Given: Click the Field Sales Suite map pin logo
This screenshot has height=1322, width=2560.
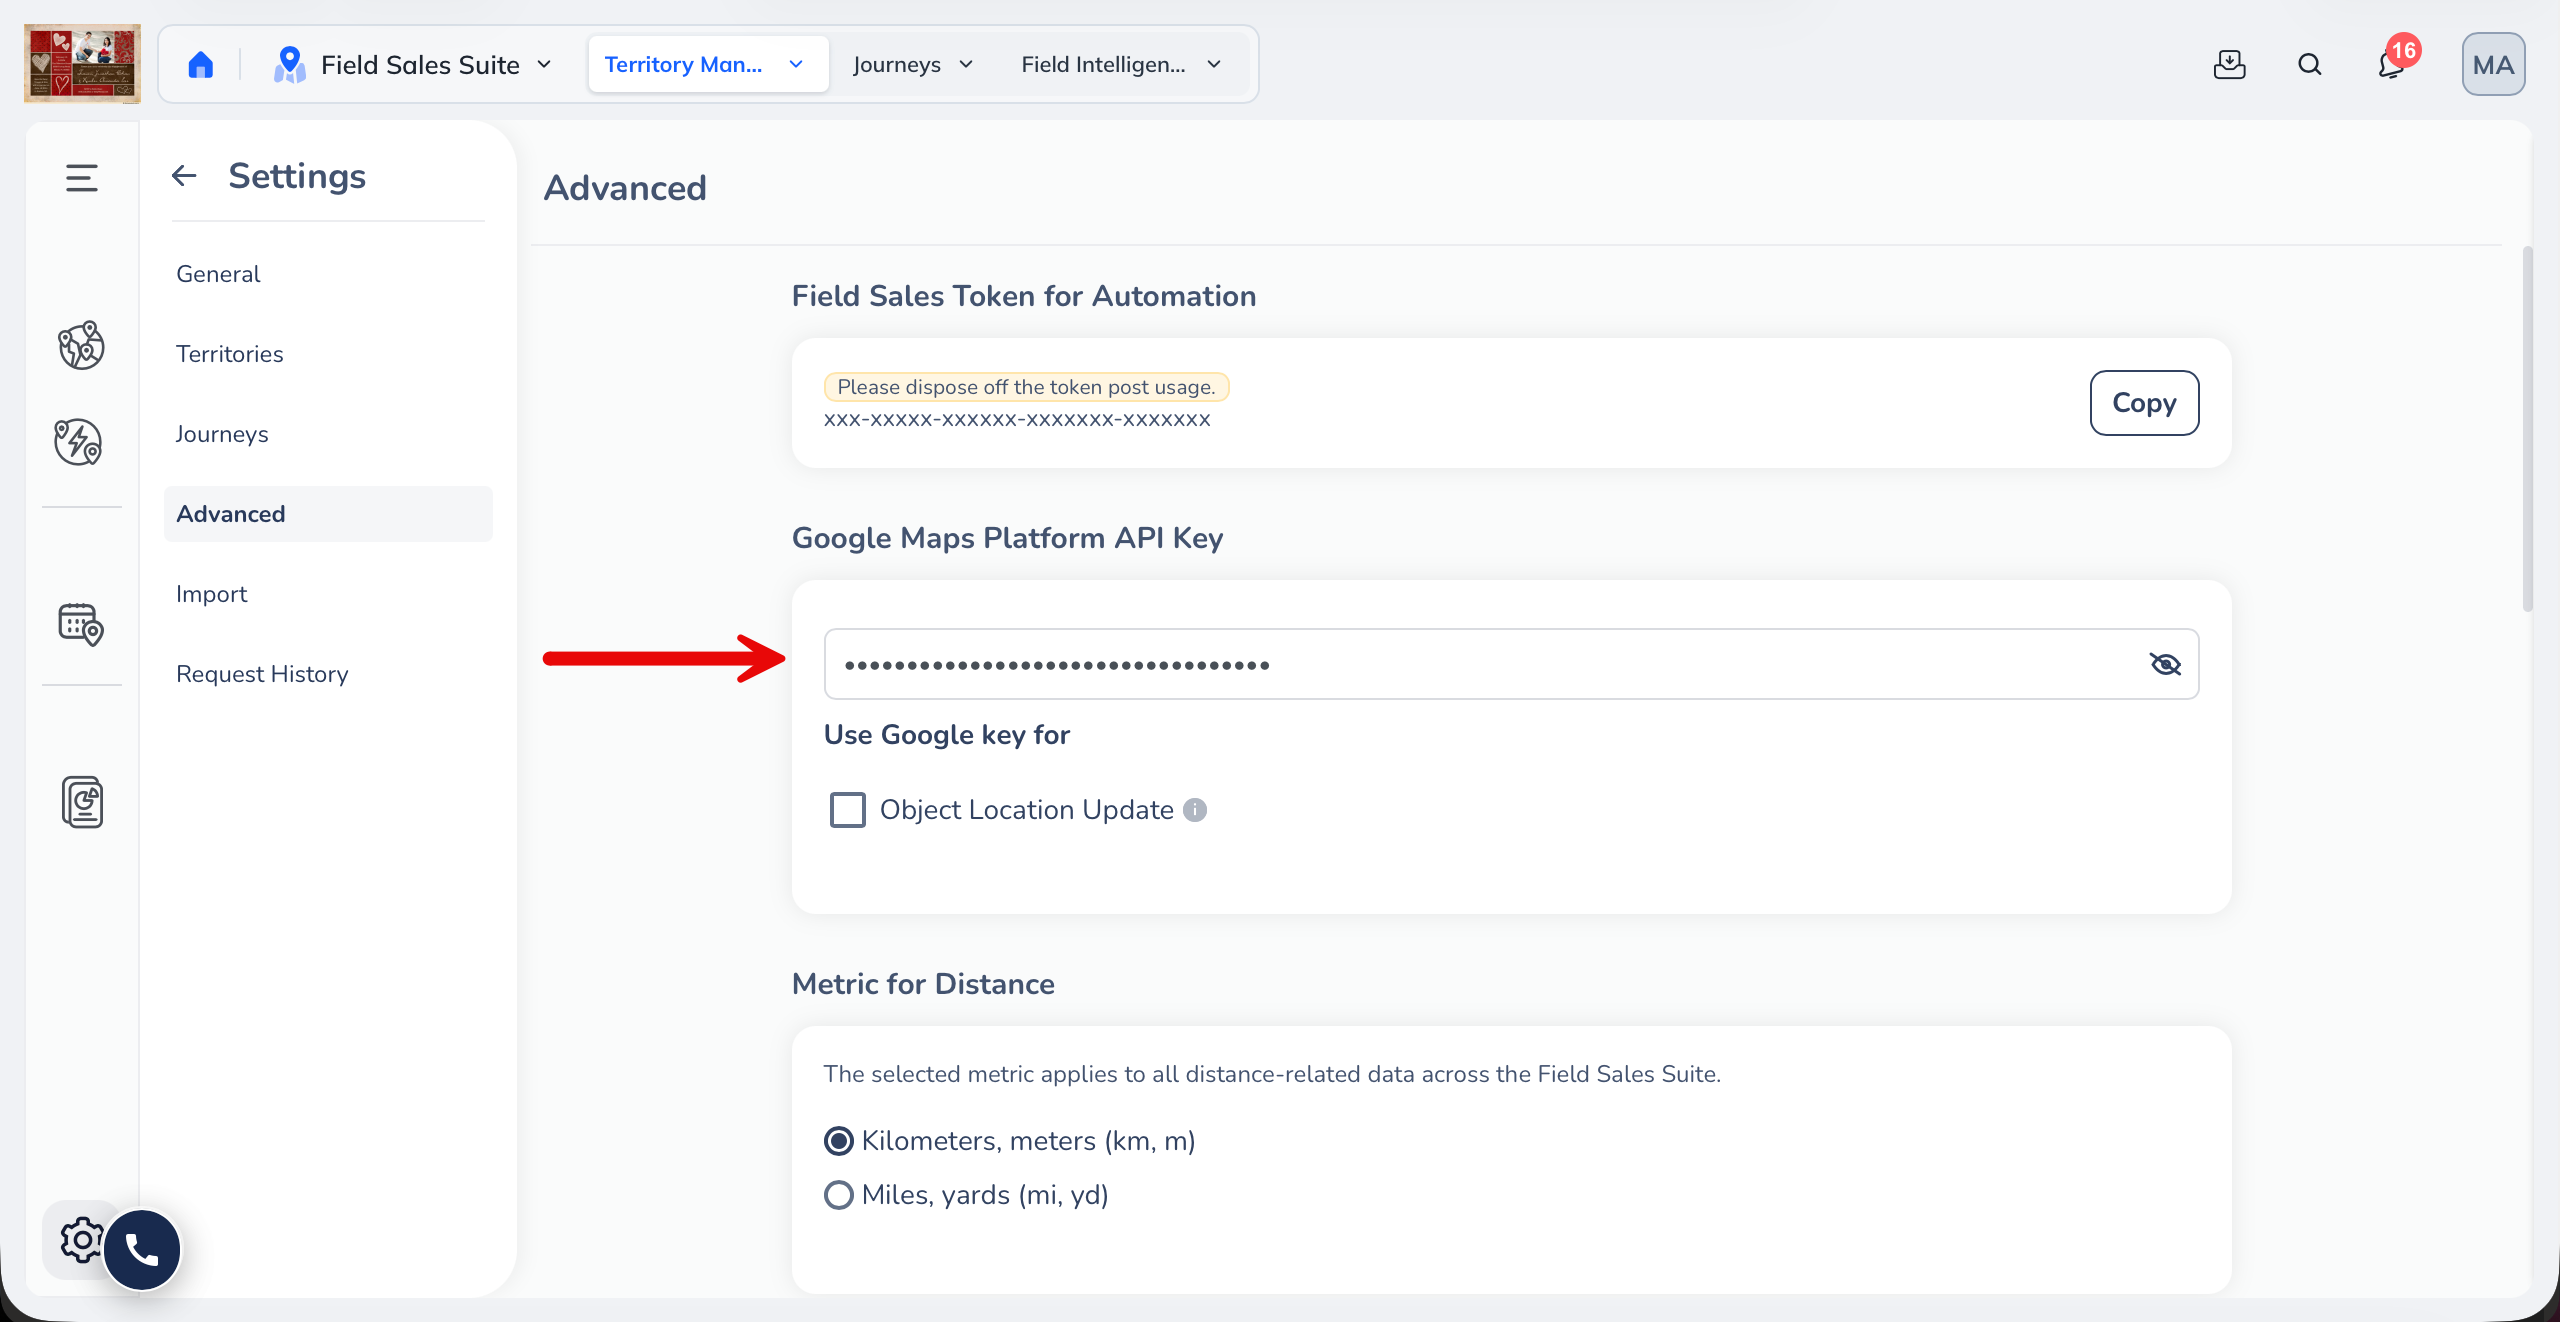Looking at the screenshot, I should [289, 65].
